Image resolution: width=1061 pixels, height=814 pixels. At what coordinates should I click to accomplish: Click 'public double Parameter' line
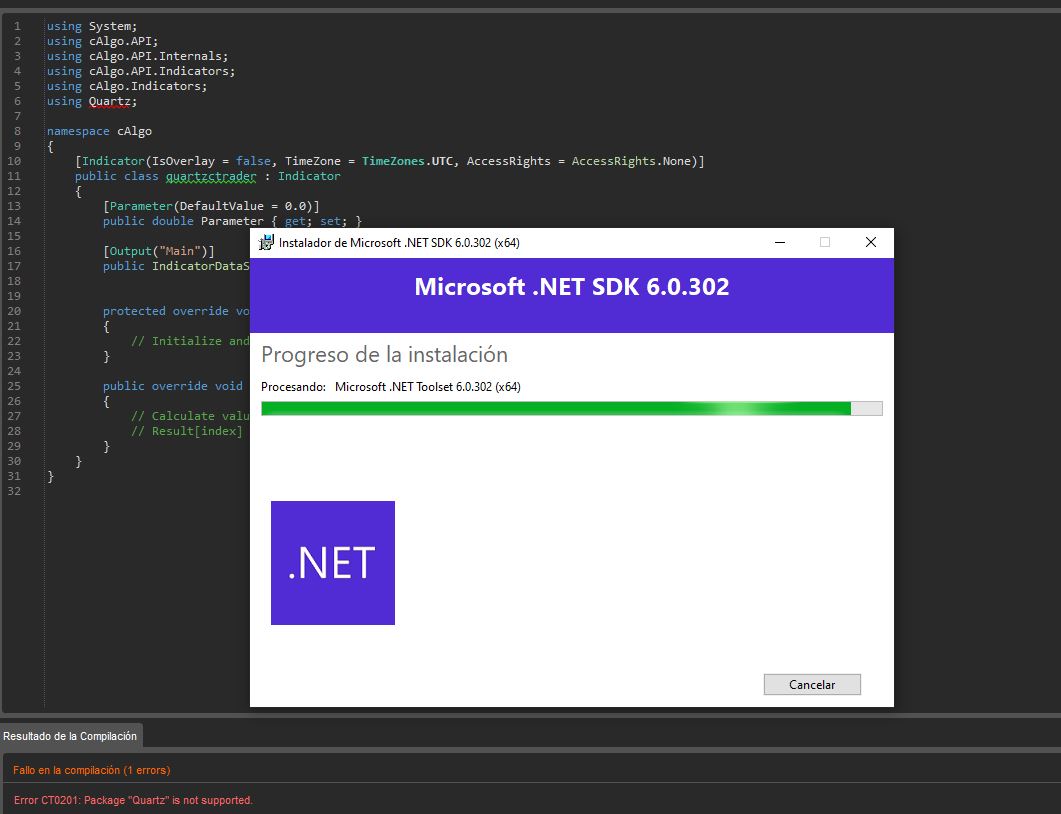[x=232, y=221]
